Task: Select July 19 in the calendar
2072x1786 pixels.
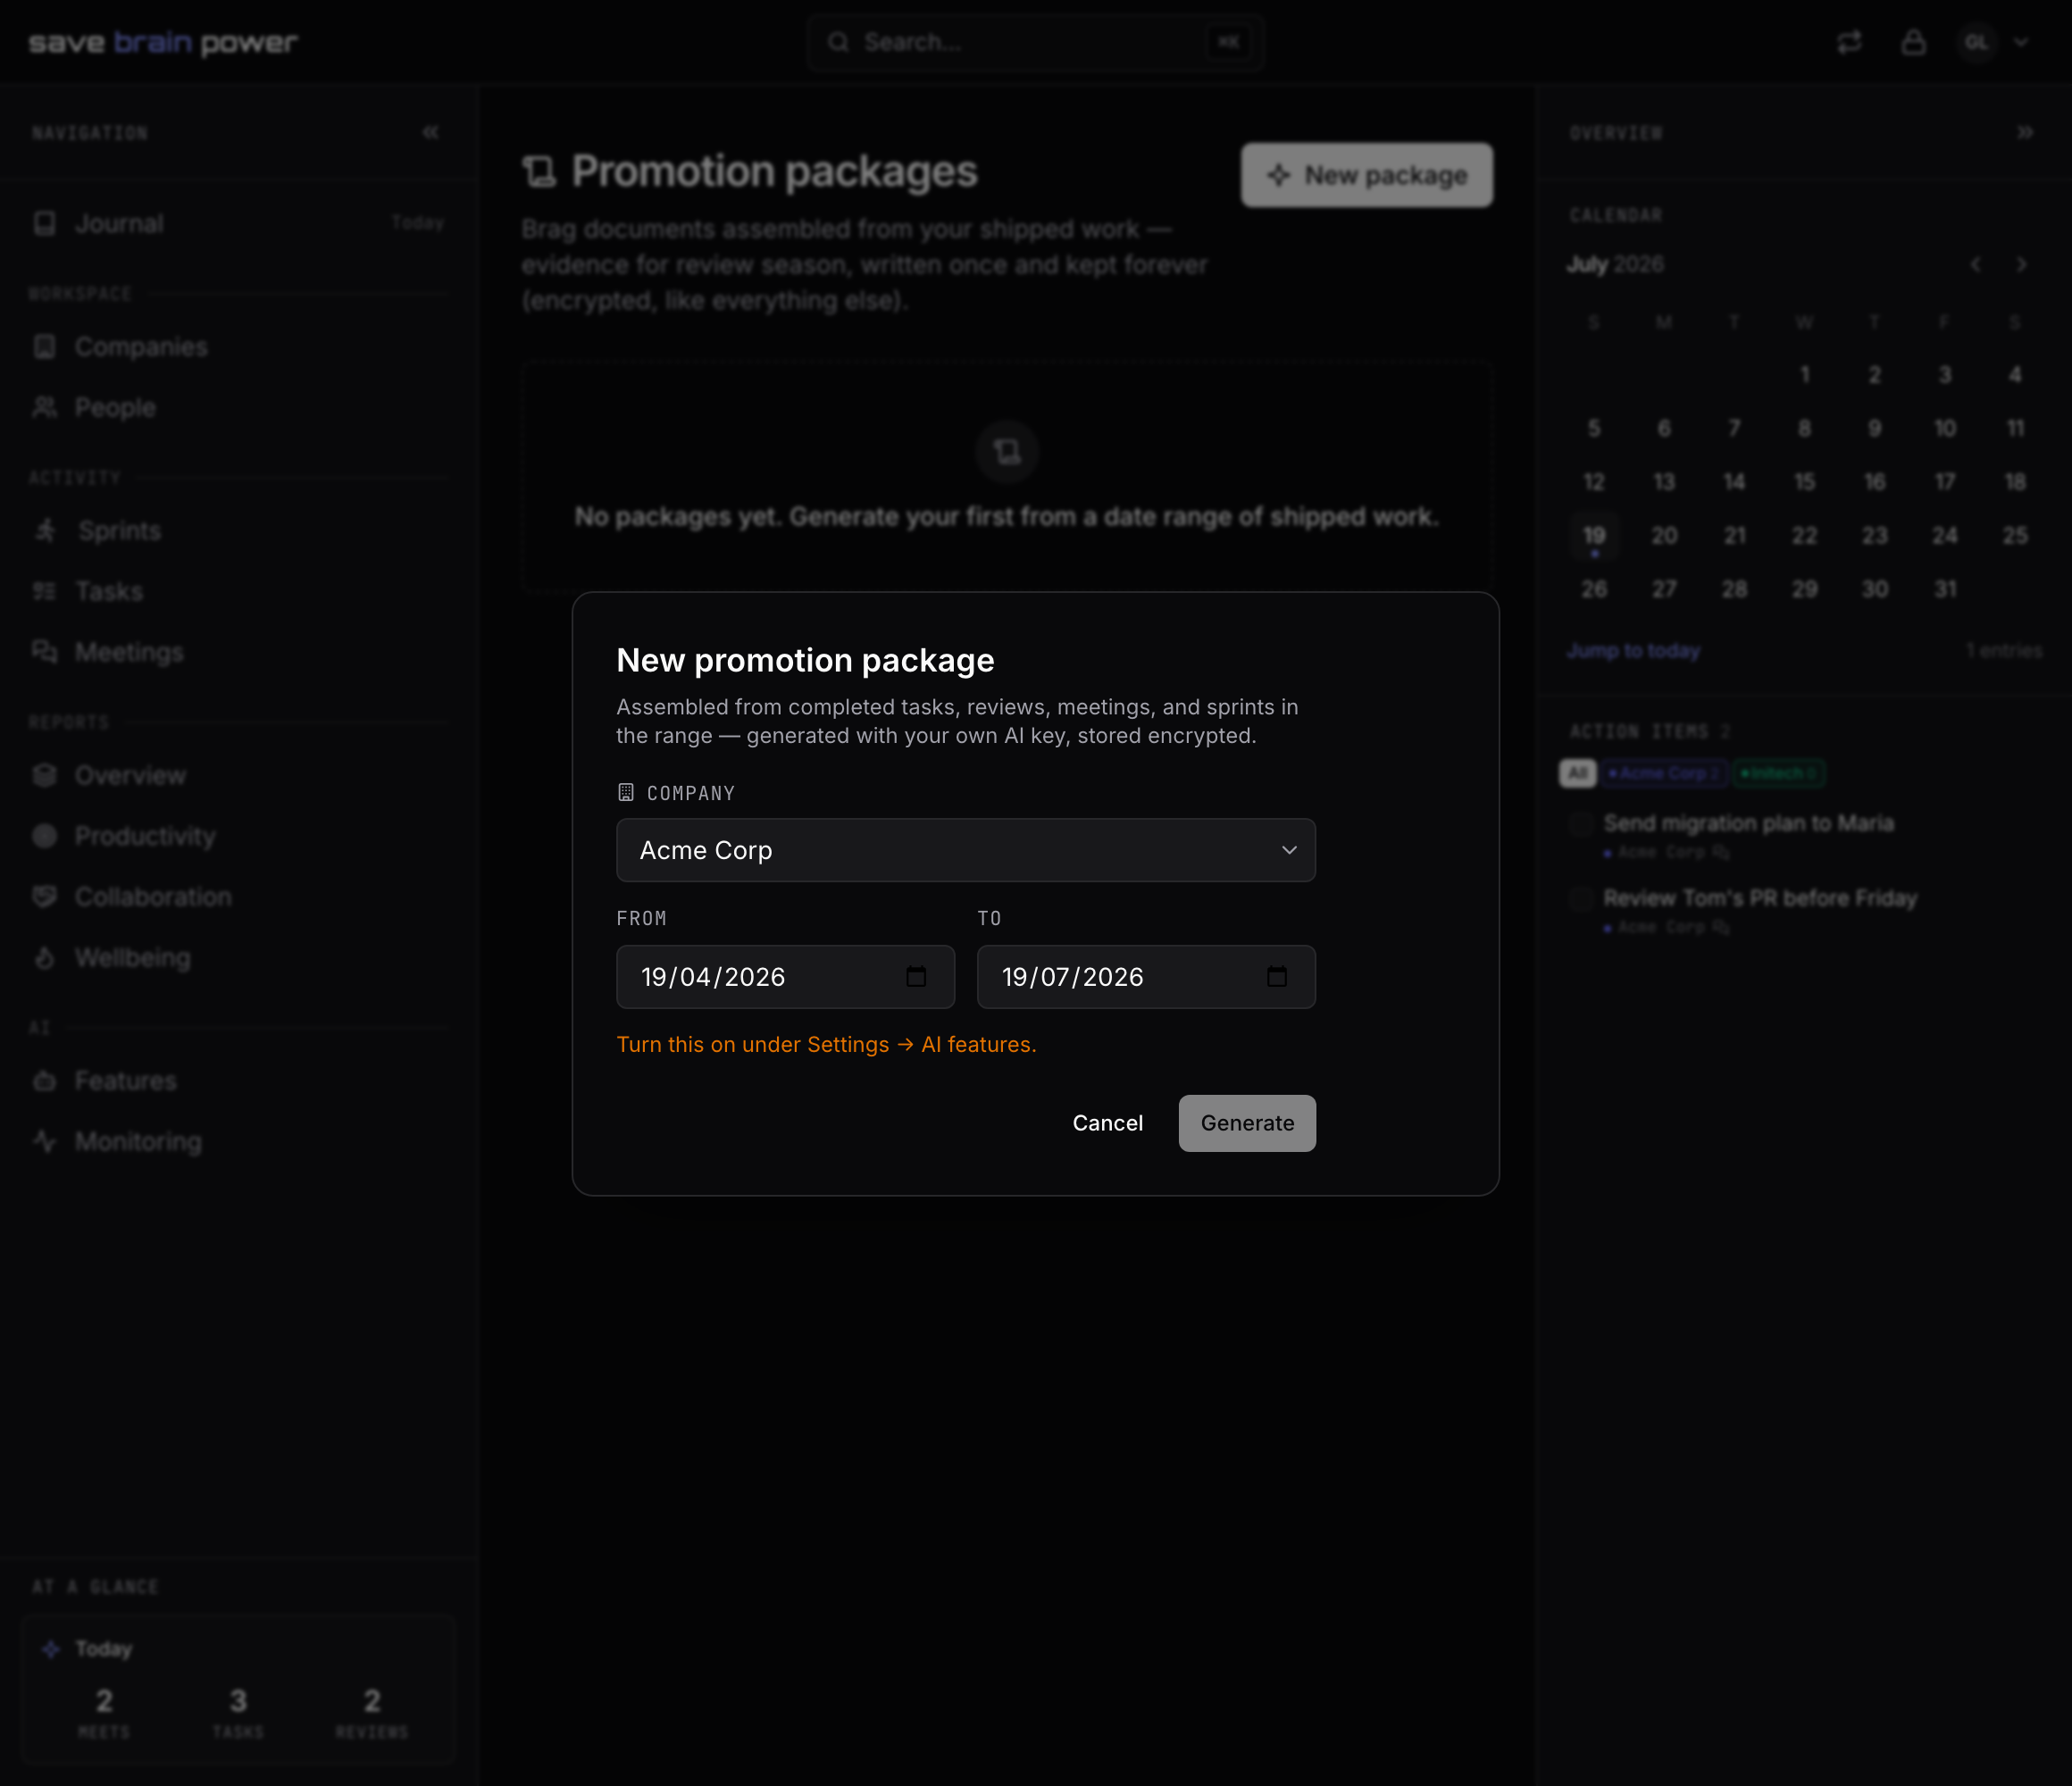Action: pos(1594,536)
